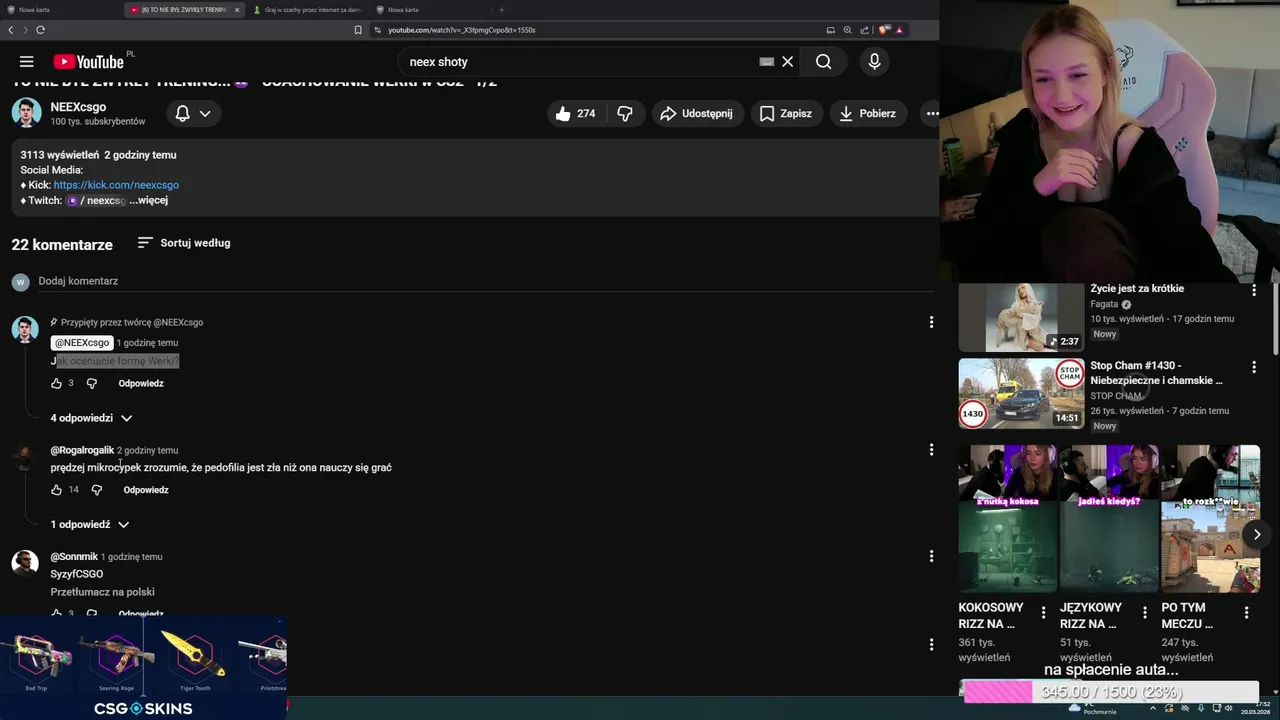Like the Rogalrogalik comment with 14 likes

[56, 490]
